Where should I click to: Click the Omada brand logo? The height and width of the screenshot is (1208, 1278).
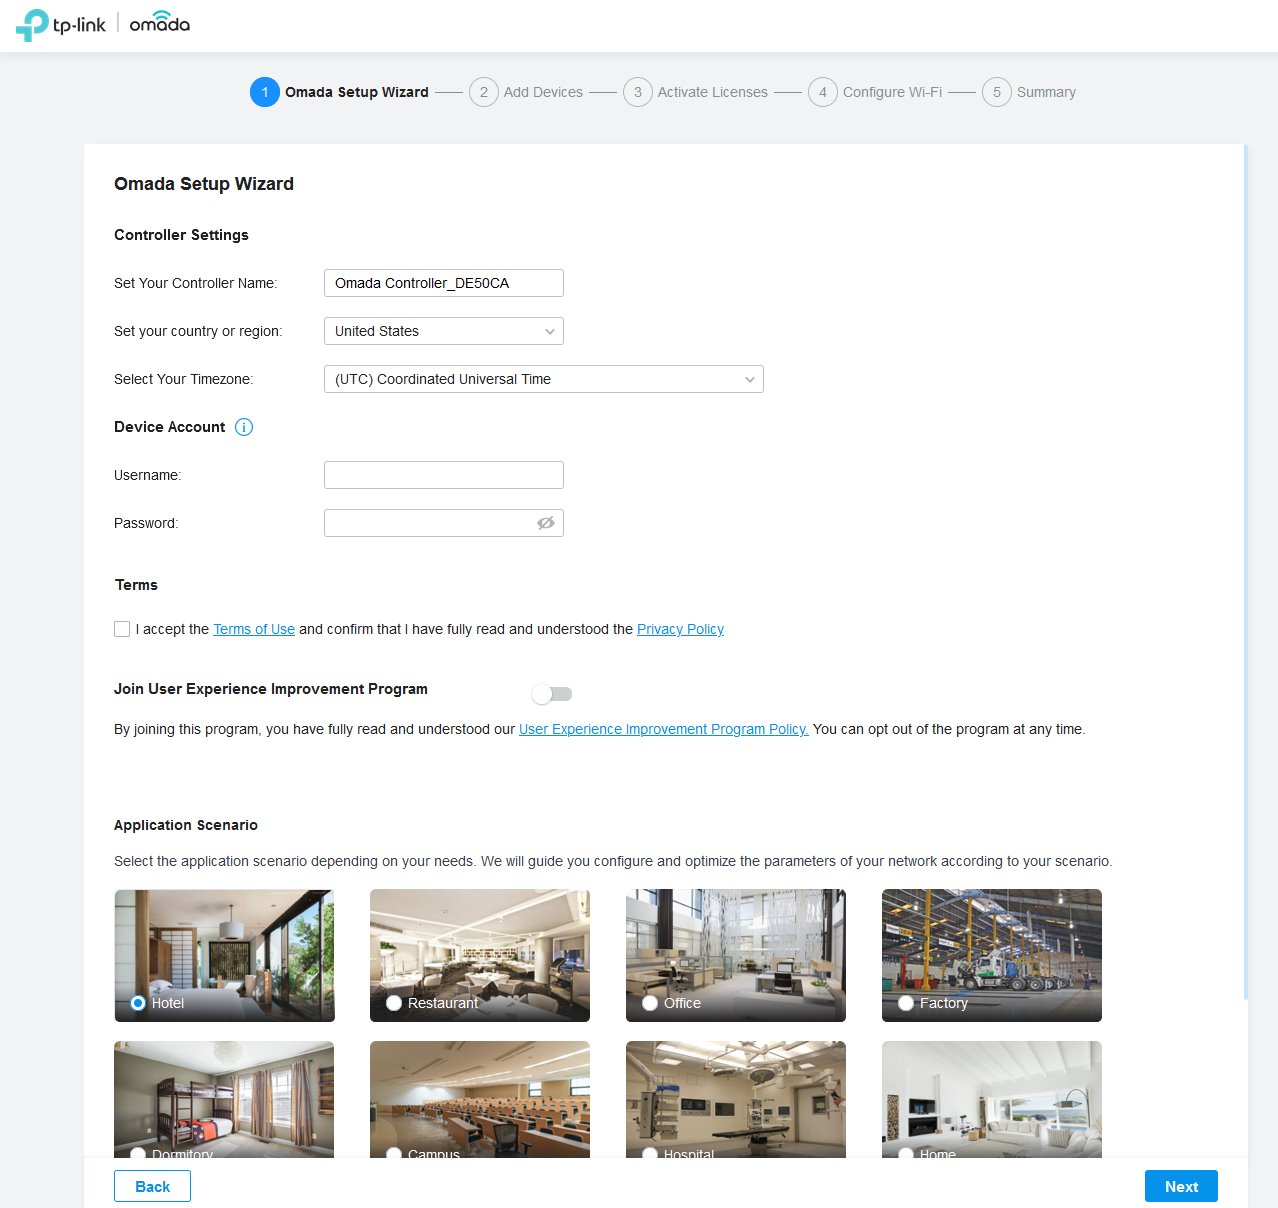(x=159, y=24)
